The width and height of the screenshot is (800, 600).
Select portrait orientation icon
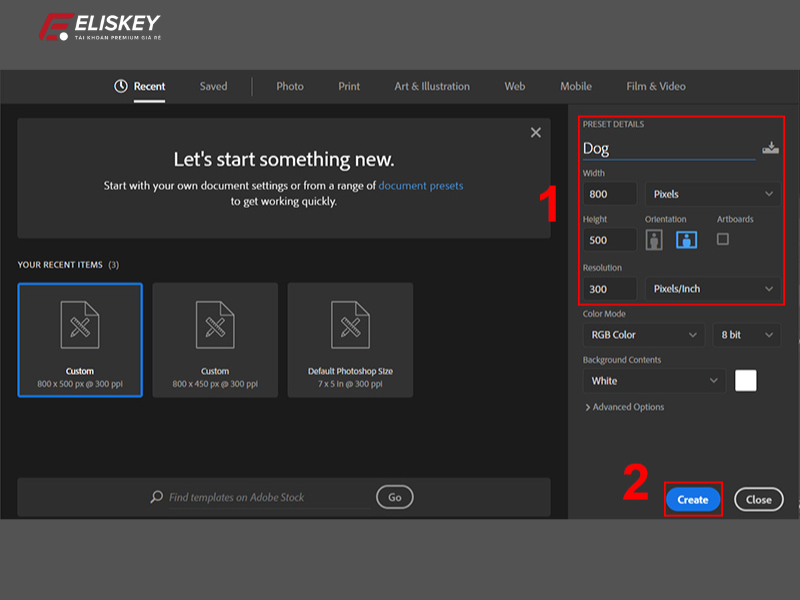(654, 240)
